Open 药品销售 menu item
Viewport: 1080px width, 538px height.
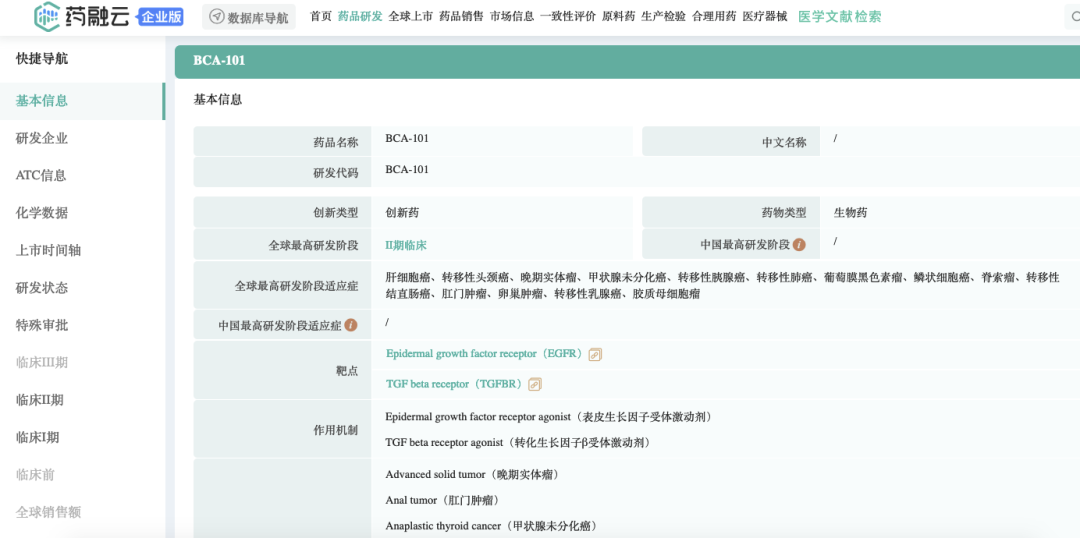point(461,17)
